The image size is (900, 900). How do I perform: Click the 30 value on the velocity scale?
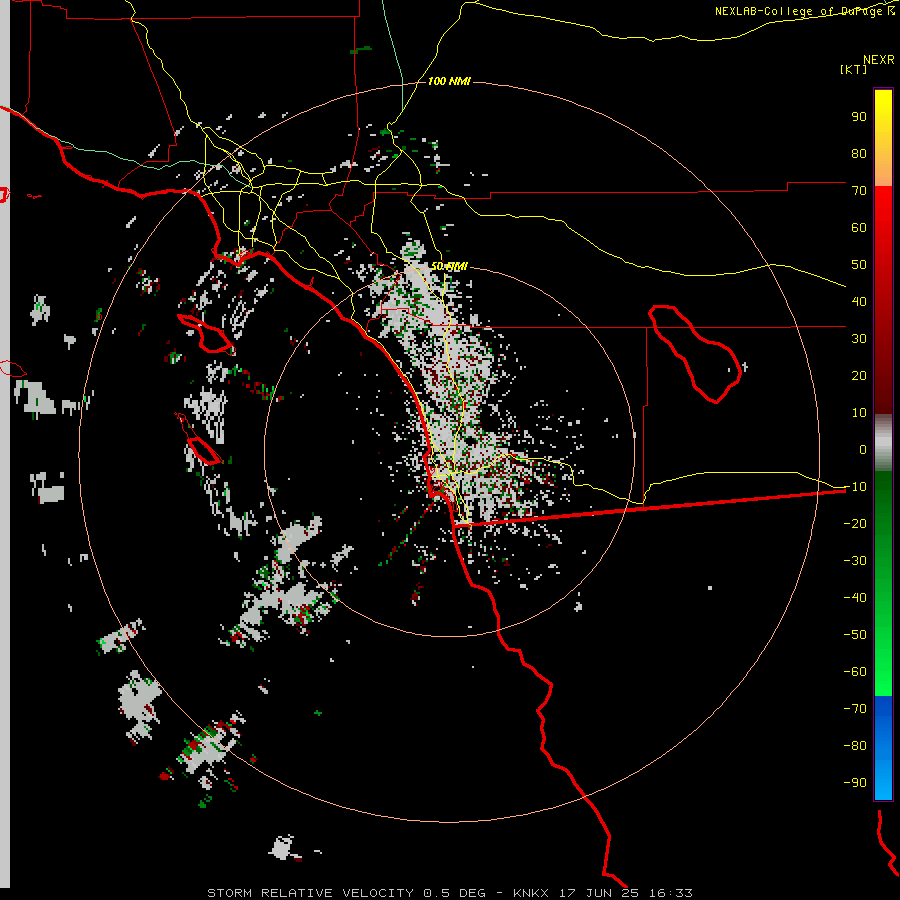point(859,339)
